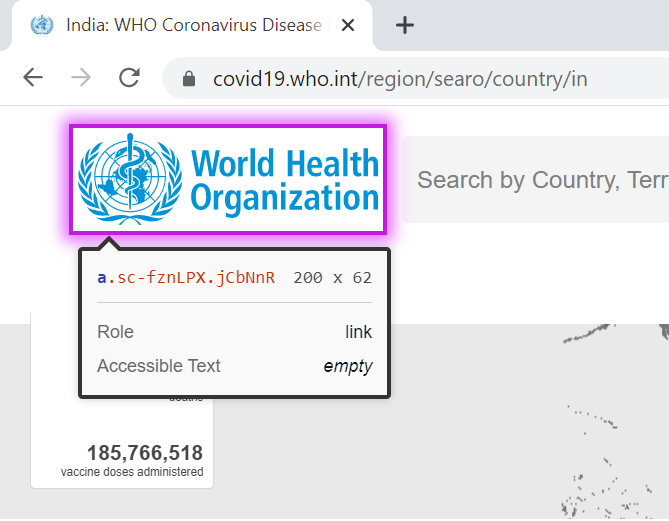
Task: Click the World Health Organization logo link
Action: tap(228, 179)
